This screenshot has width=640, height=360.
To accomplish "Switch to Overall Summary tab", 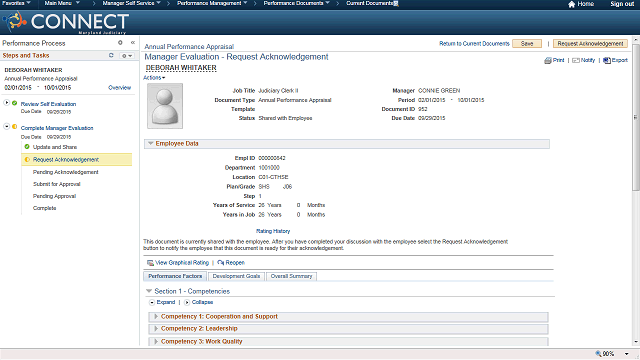I will 291,276.
